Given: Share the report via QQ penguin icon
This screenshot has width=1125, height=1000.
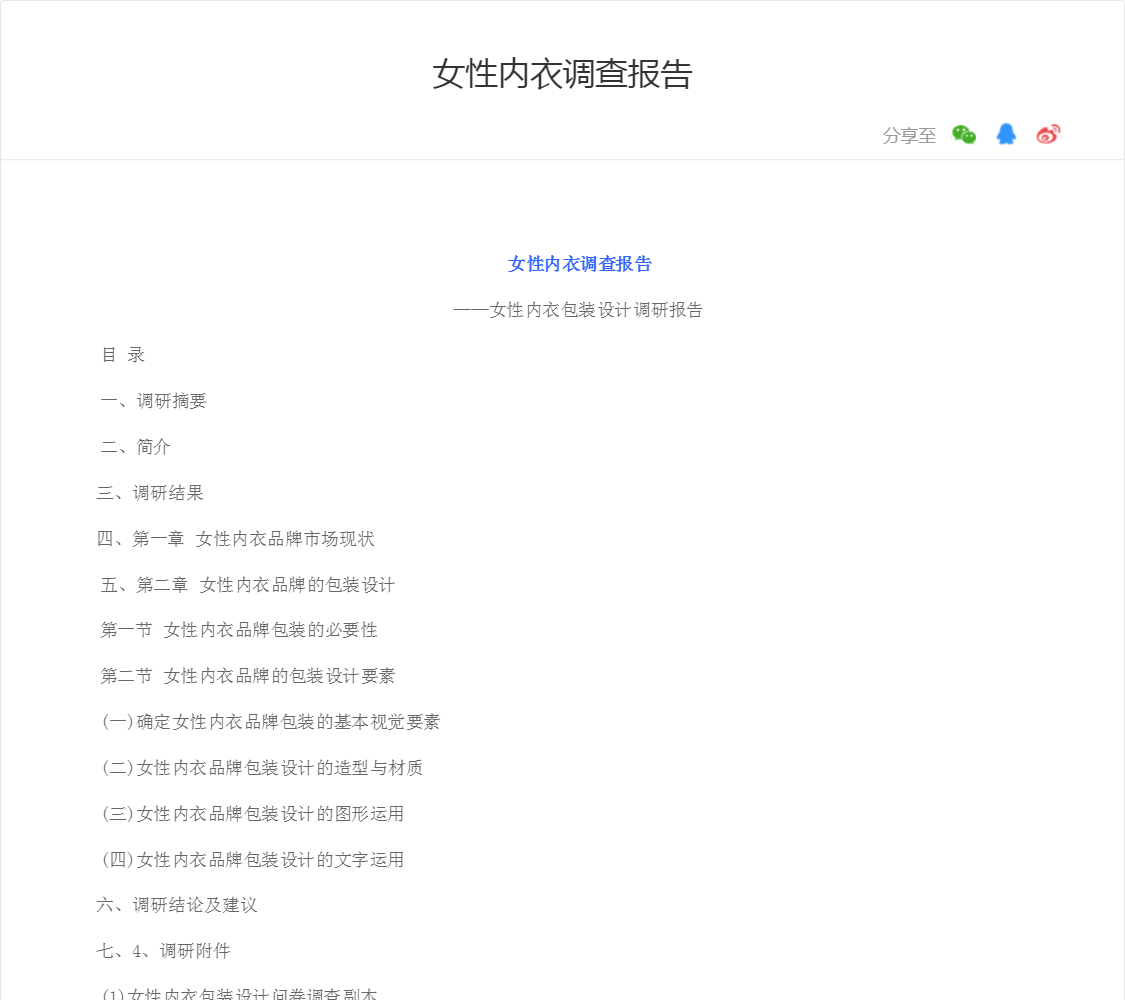Looking at the screenshot, I should pyautogui.click(x=1006, y=134).
